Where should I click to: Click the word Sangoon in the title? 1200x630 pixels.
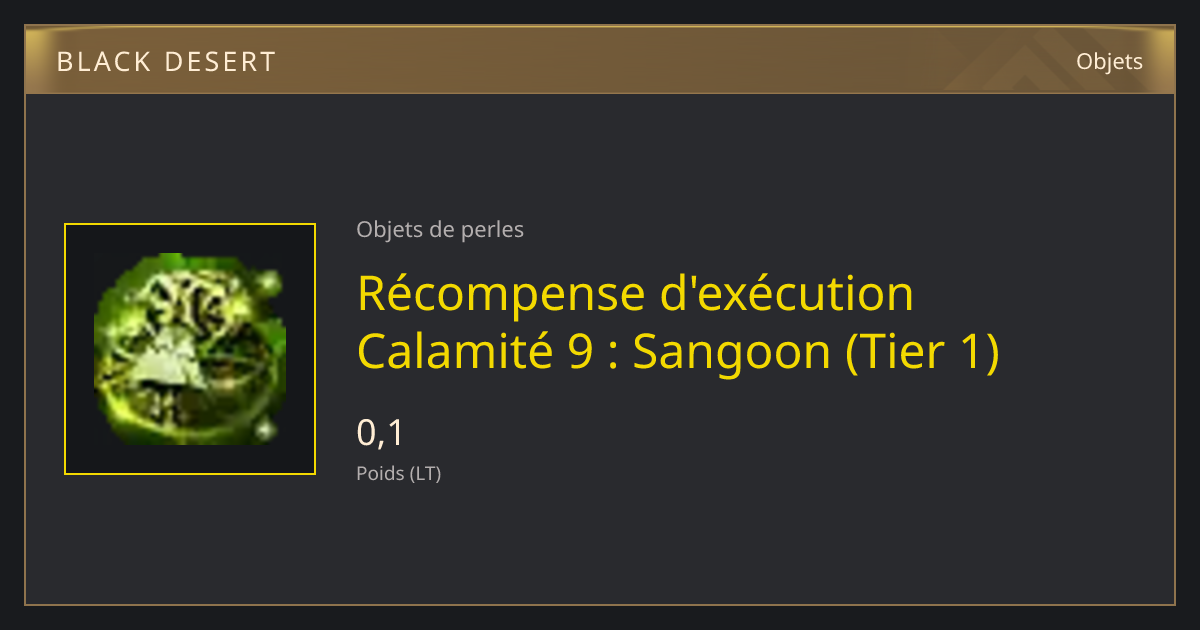(x=732, y=354)
